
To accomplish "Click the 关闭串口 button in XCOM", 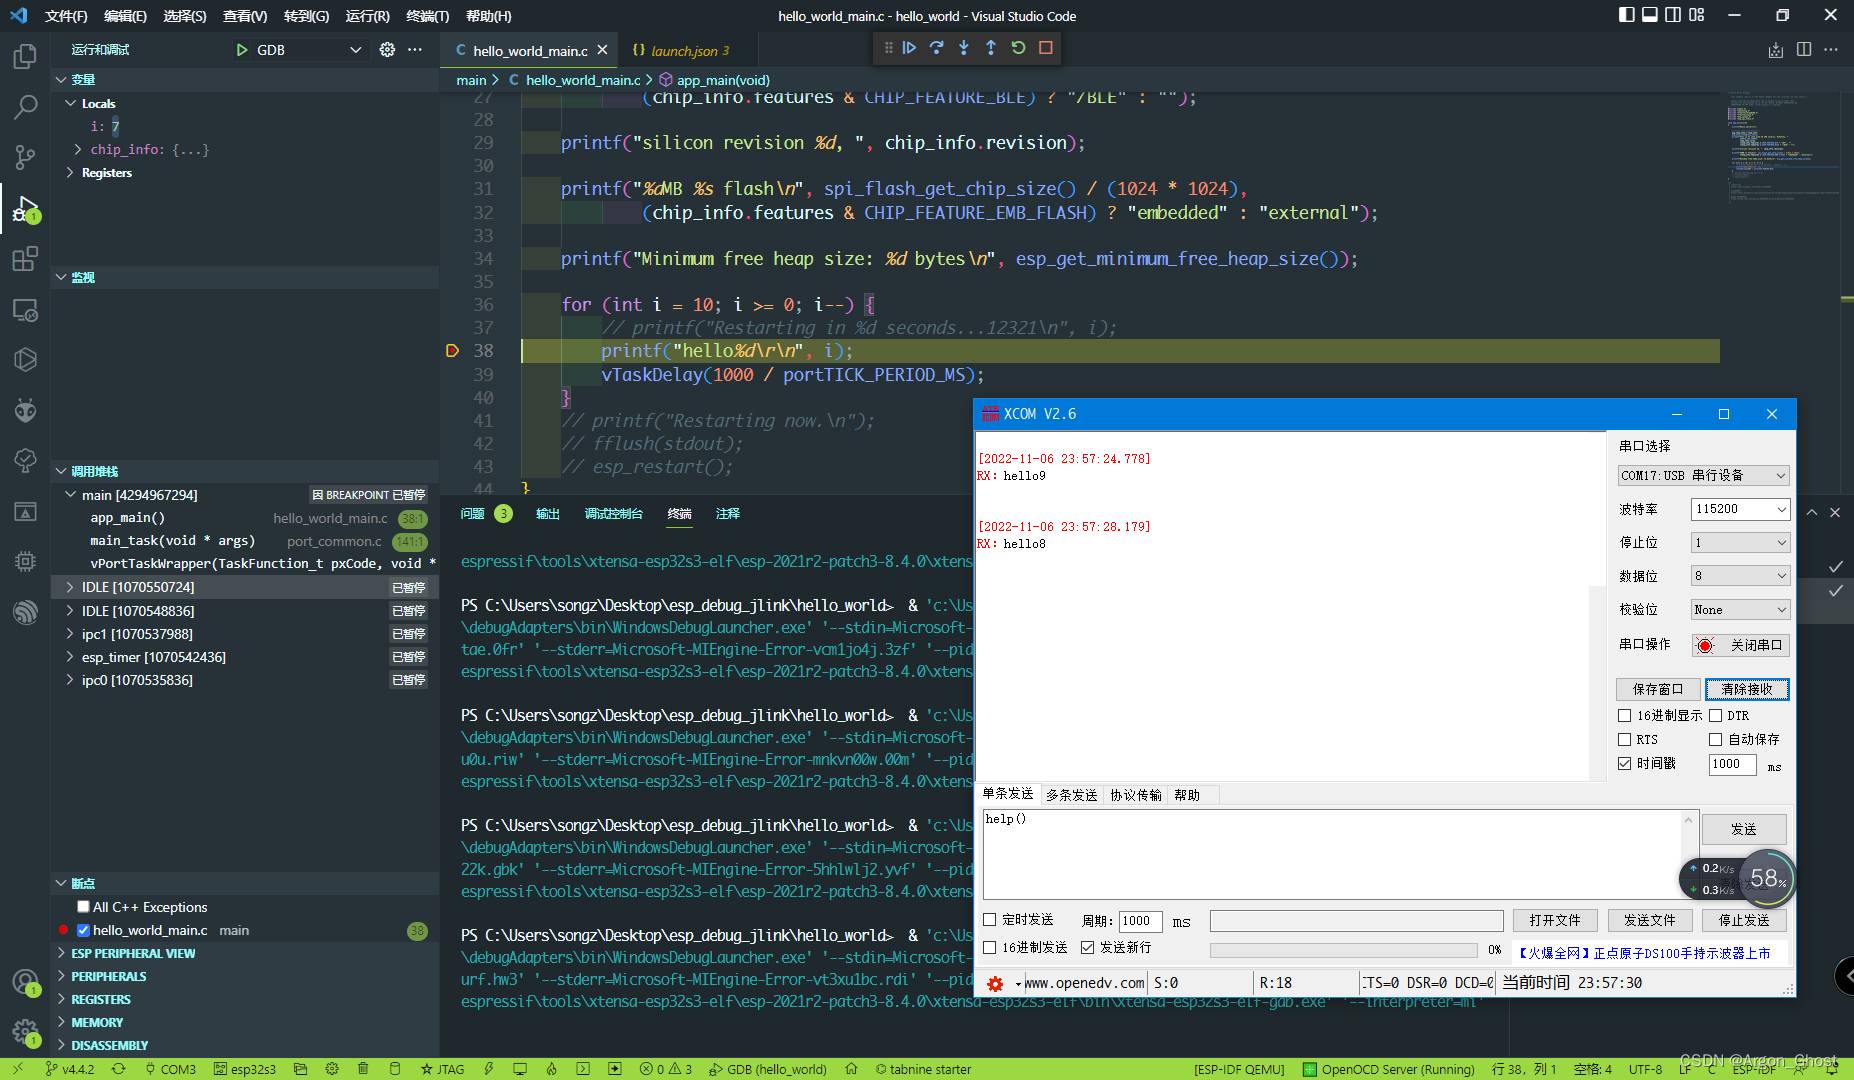I will 1740,646.
